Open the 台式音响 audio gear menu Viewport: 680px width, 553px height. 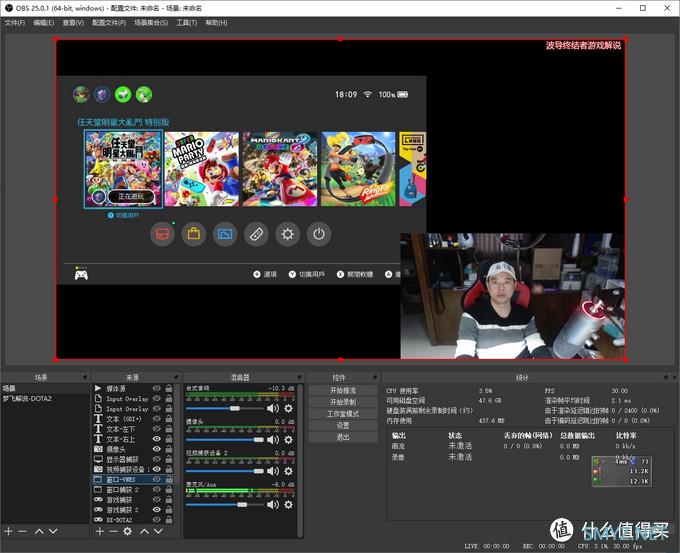[x=288, y=409]
